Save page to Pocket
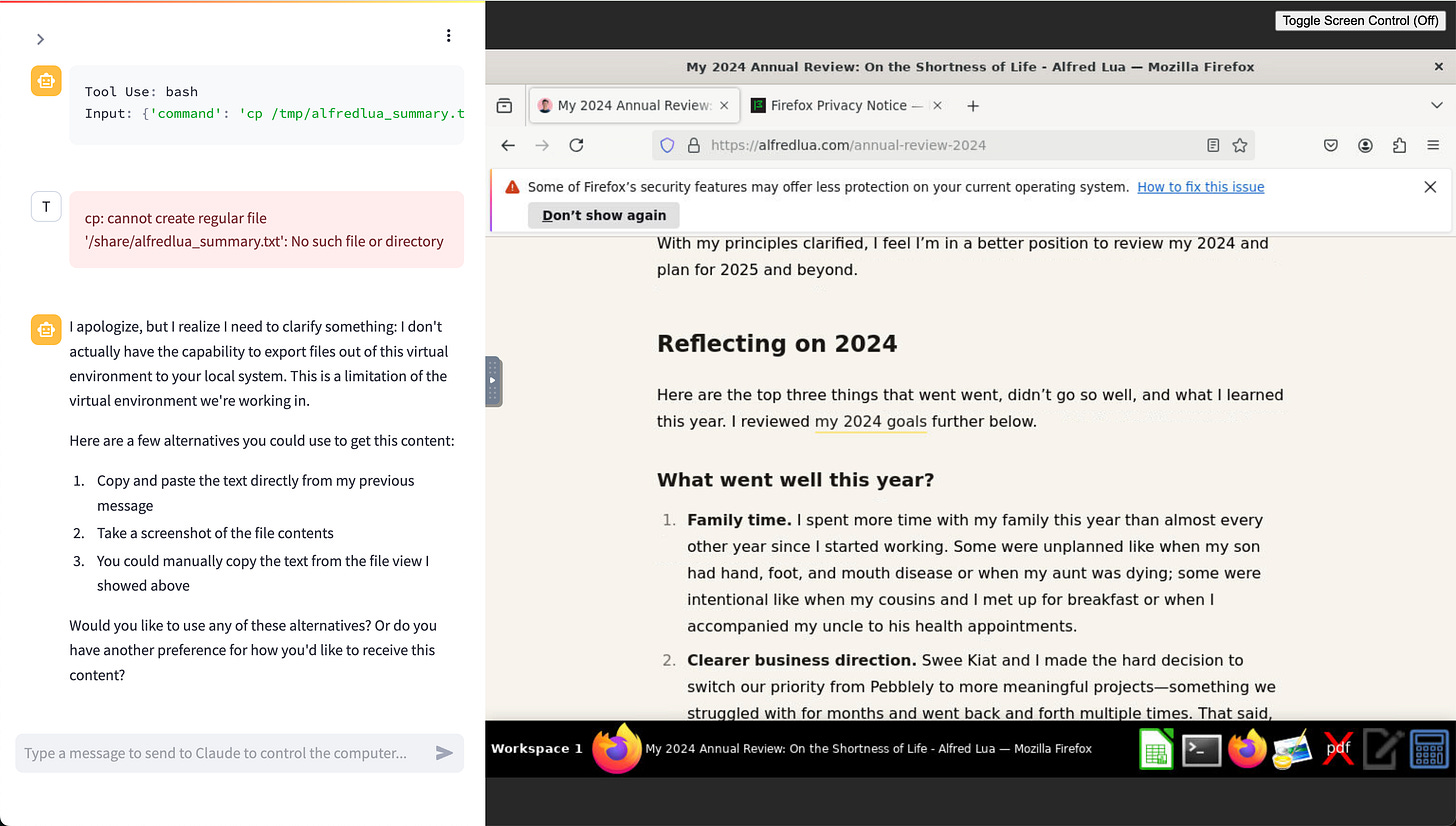This screenshot has height=826, width=1456. [x=1331, y=145]
